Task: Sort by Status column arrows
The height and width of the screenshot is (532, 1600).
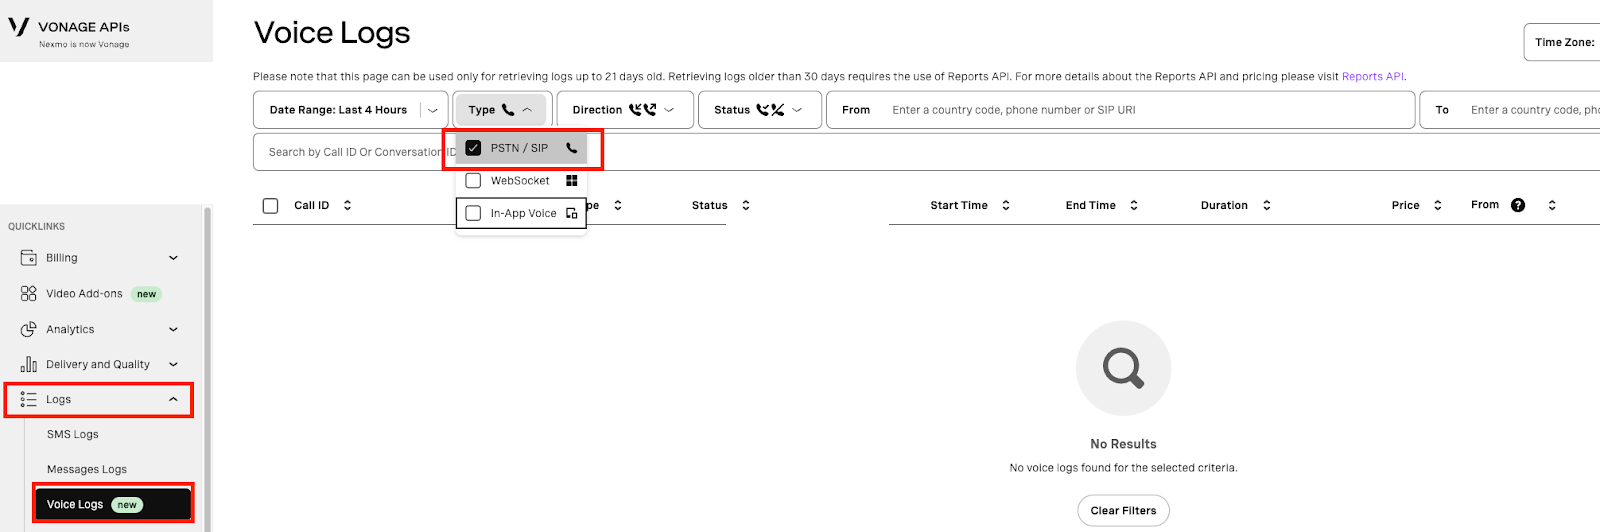Action: [x=746, y=205]
